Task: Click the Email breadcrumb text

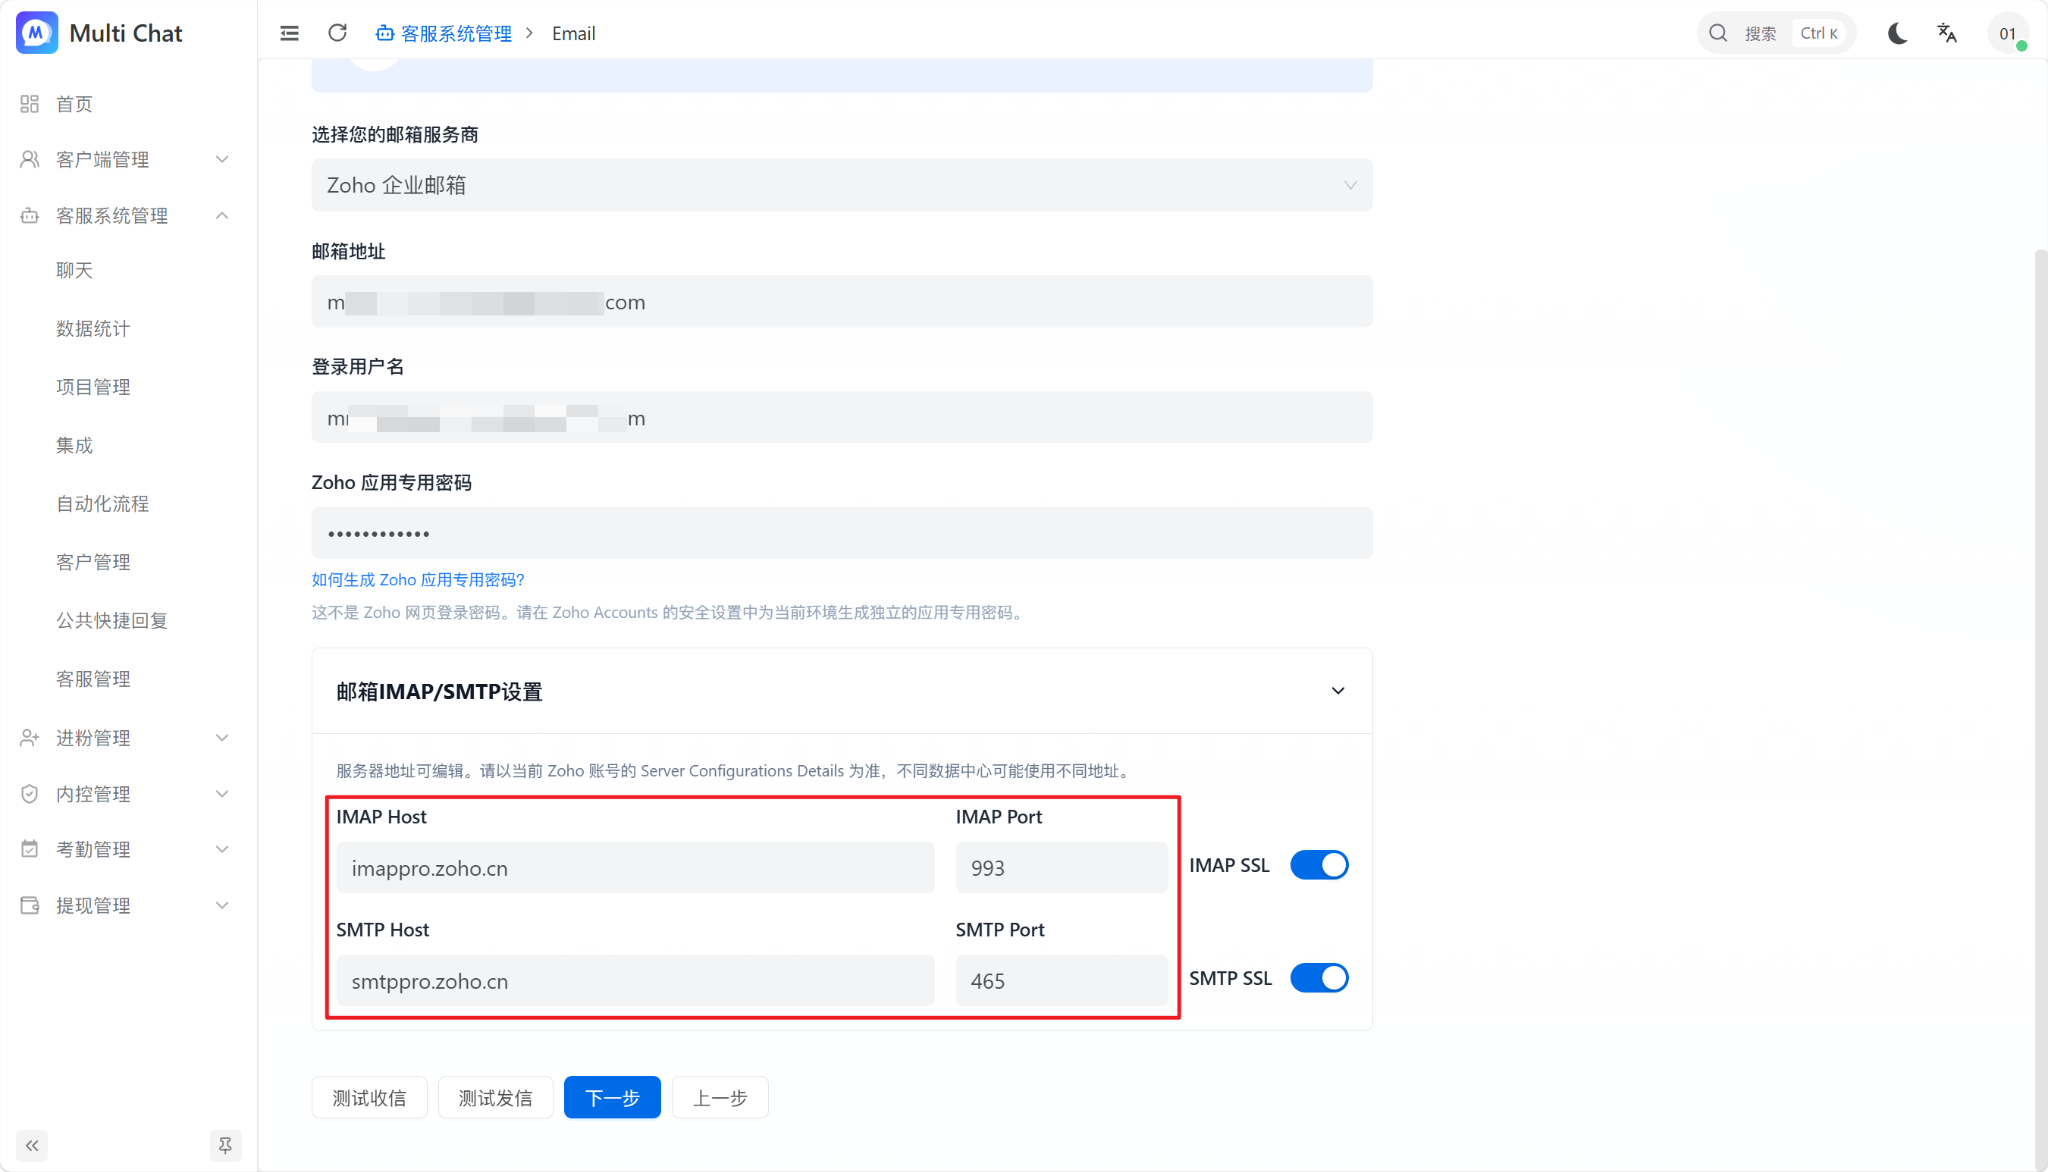Action: (x=574, y=34)
